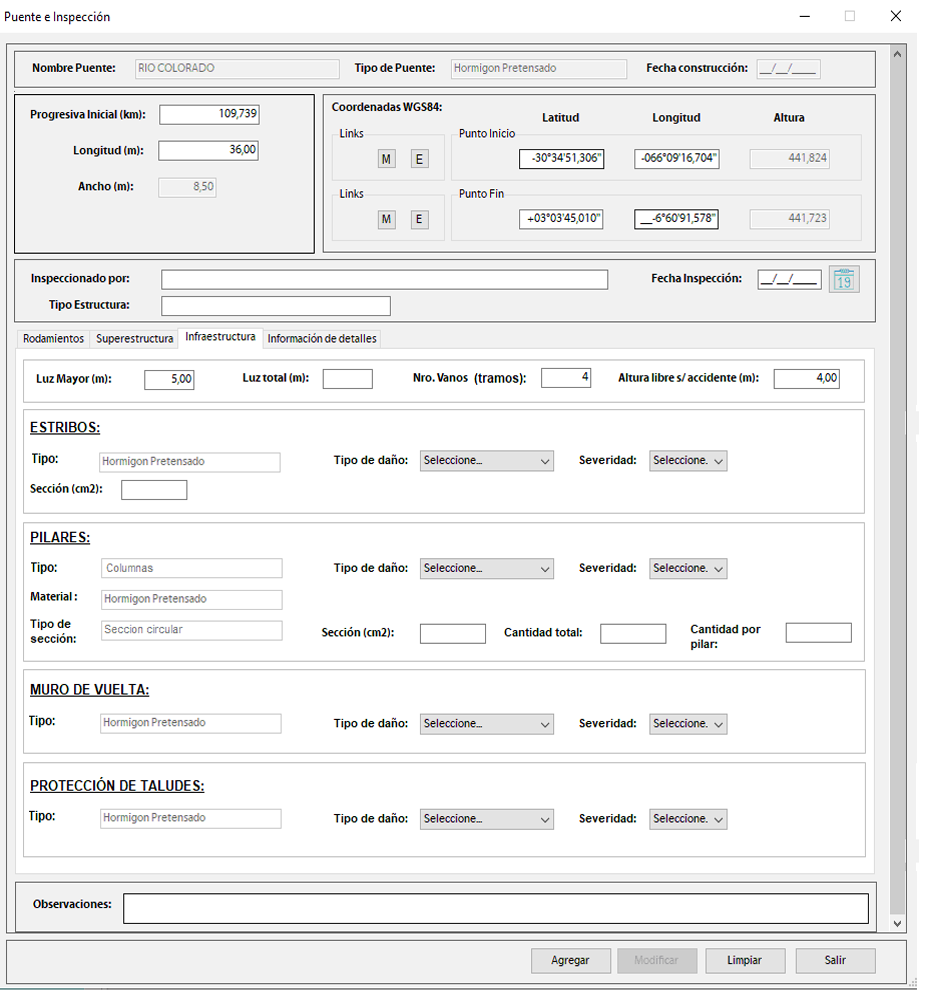Click the M link button for Punto Inicio
This screenshot has width=926, height=999.
click(386, 159)
